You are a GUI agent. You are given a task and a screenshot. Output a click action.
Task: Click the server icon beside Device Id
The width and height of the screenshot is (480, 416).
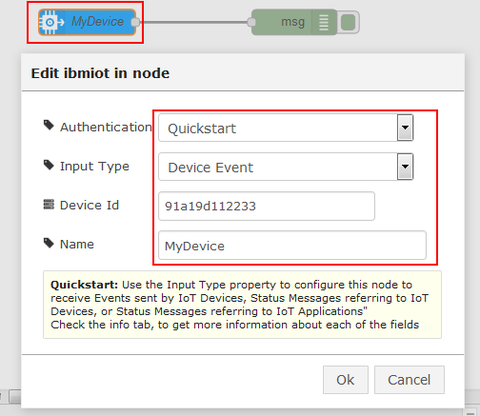click(49, 204)
